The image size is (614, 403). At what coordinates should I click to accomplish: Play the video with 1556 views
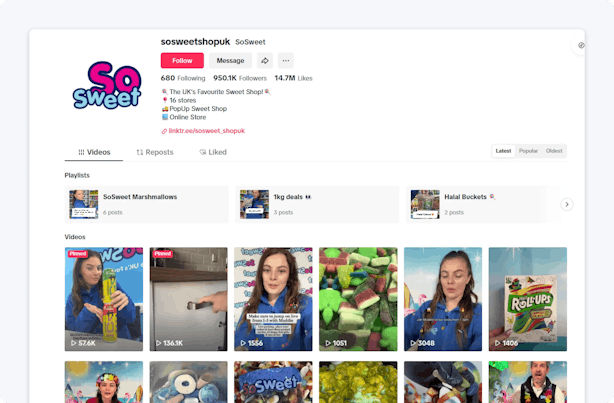click(x=273, y=299)
